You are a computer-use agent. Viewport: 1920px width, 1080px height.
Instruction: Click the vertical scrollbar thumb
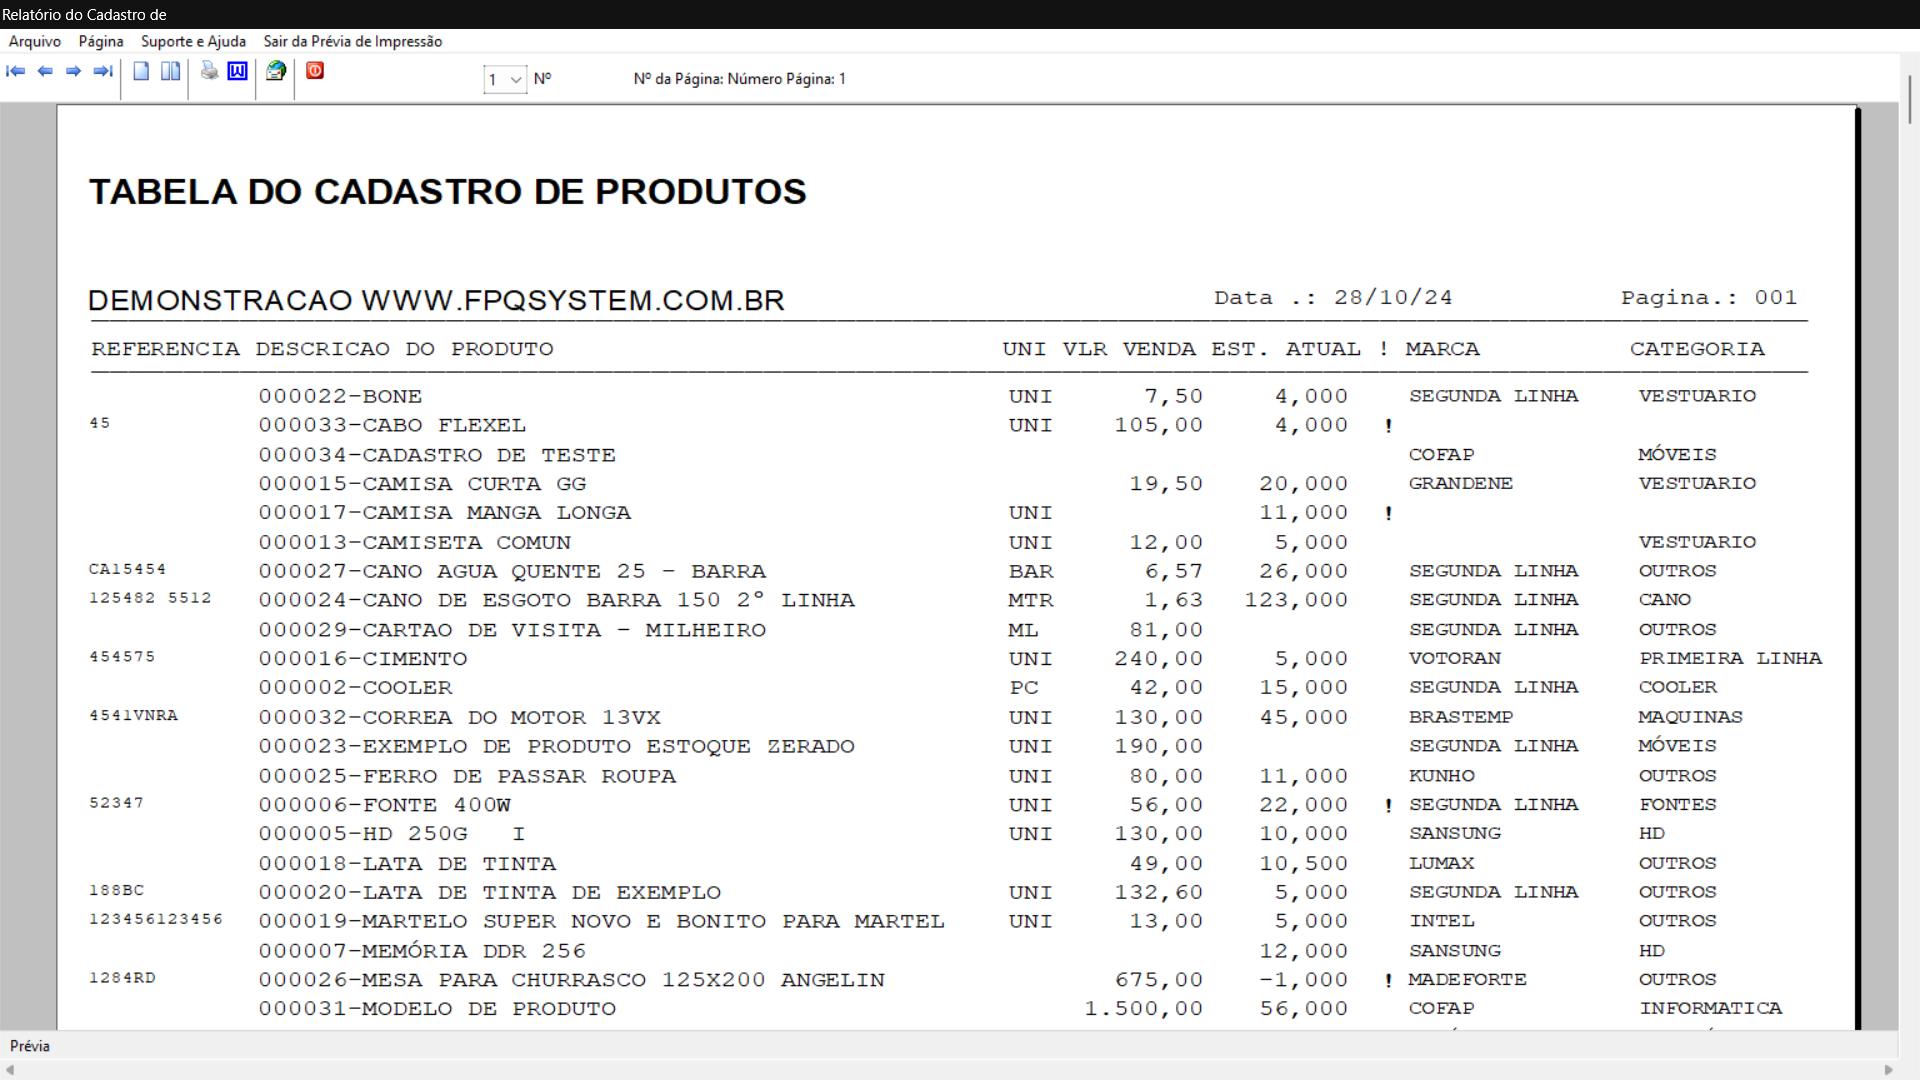coord(1910,99)
